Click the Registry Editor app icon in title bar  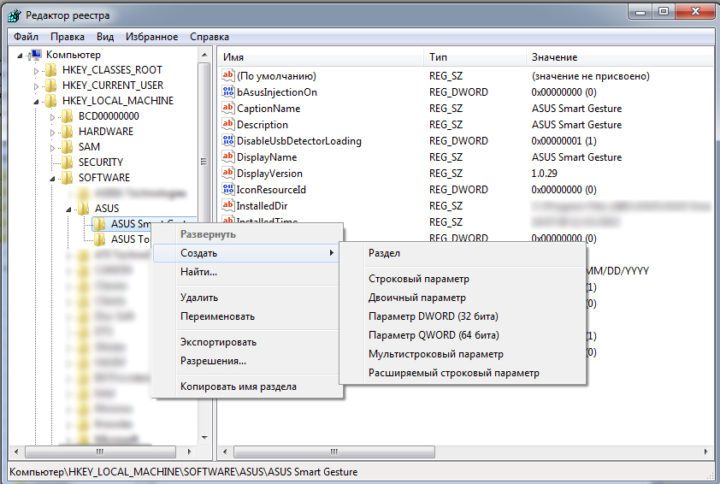click(14, 16)
